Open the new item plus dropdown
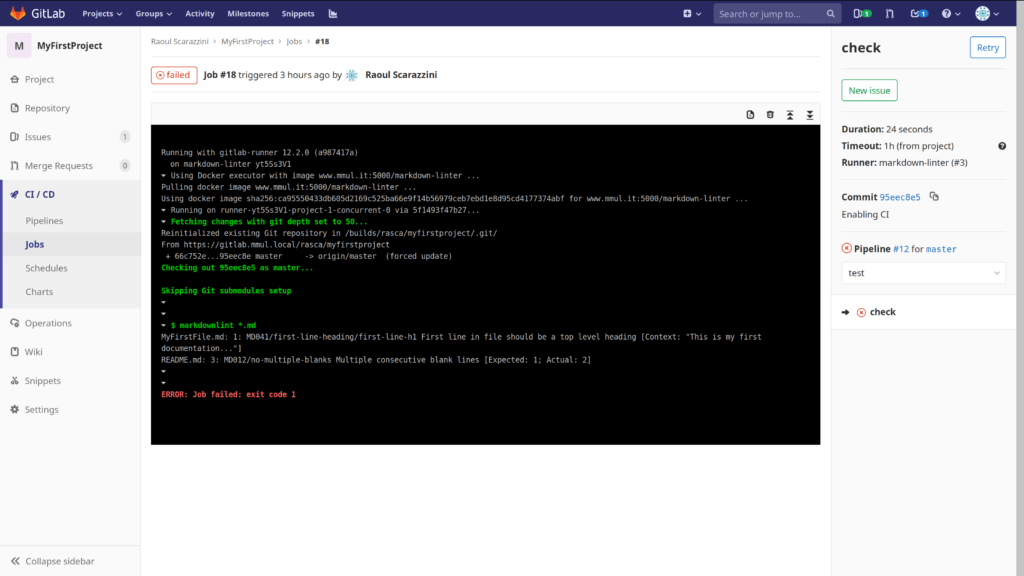1024x576 pixels. [692, 14]
